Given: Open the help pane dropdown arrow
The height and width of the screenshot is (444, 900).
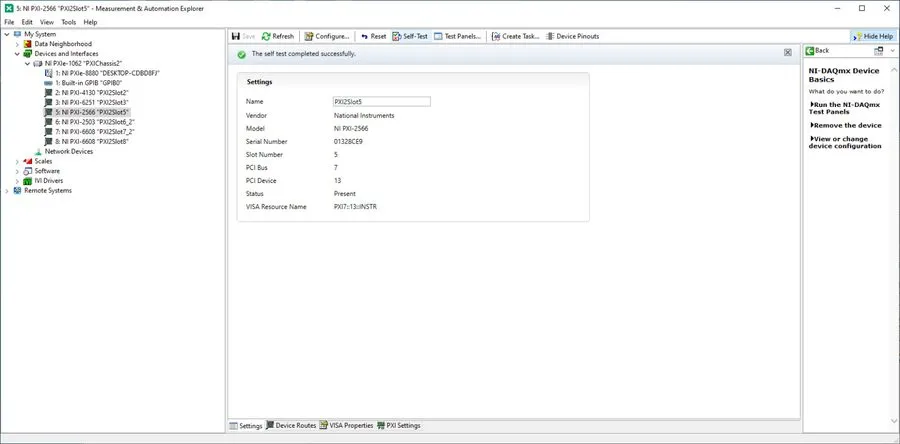Looking at the screenshot, I should point(893,50).
